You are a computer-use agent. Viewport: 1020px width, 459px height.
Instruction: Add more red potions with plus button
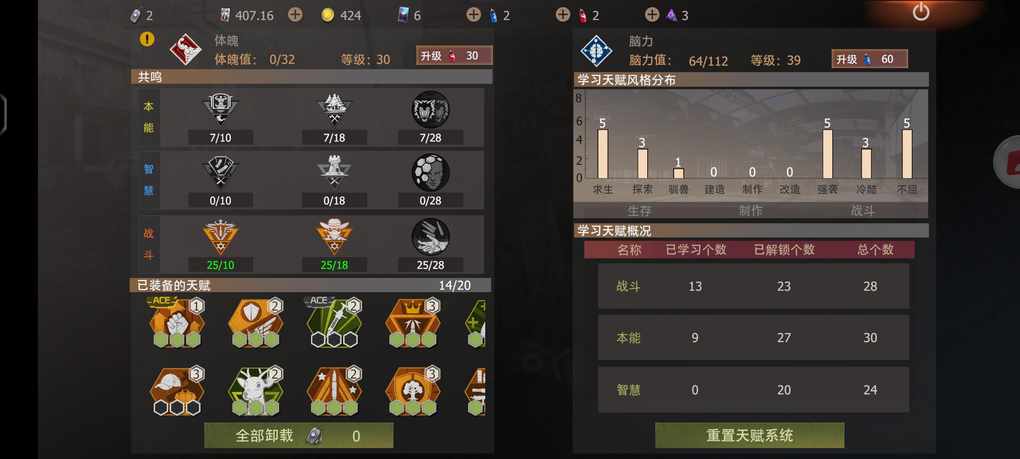pos(563,14)
